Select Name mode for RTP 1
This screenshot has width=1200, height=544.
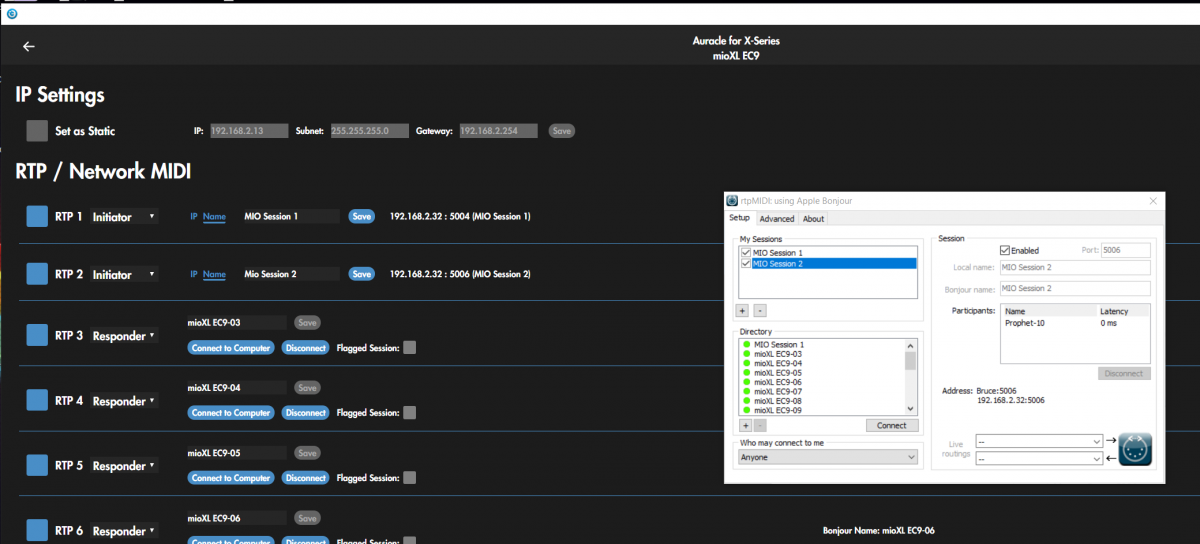pyautogui.click(x=214, y=216)
